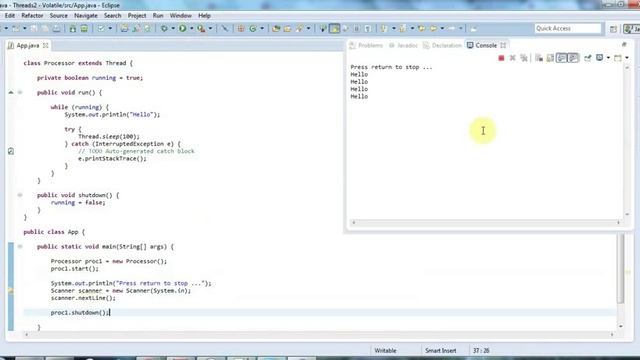Open the Help menu
640x360 pixels.
[204, 16]
